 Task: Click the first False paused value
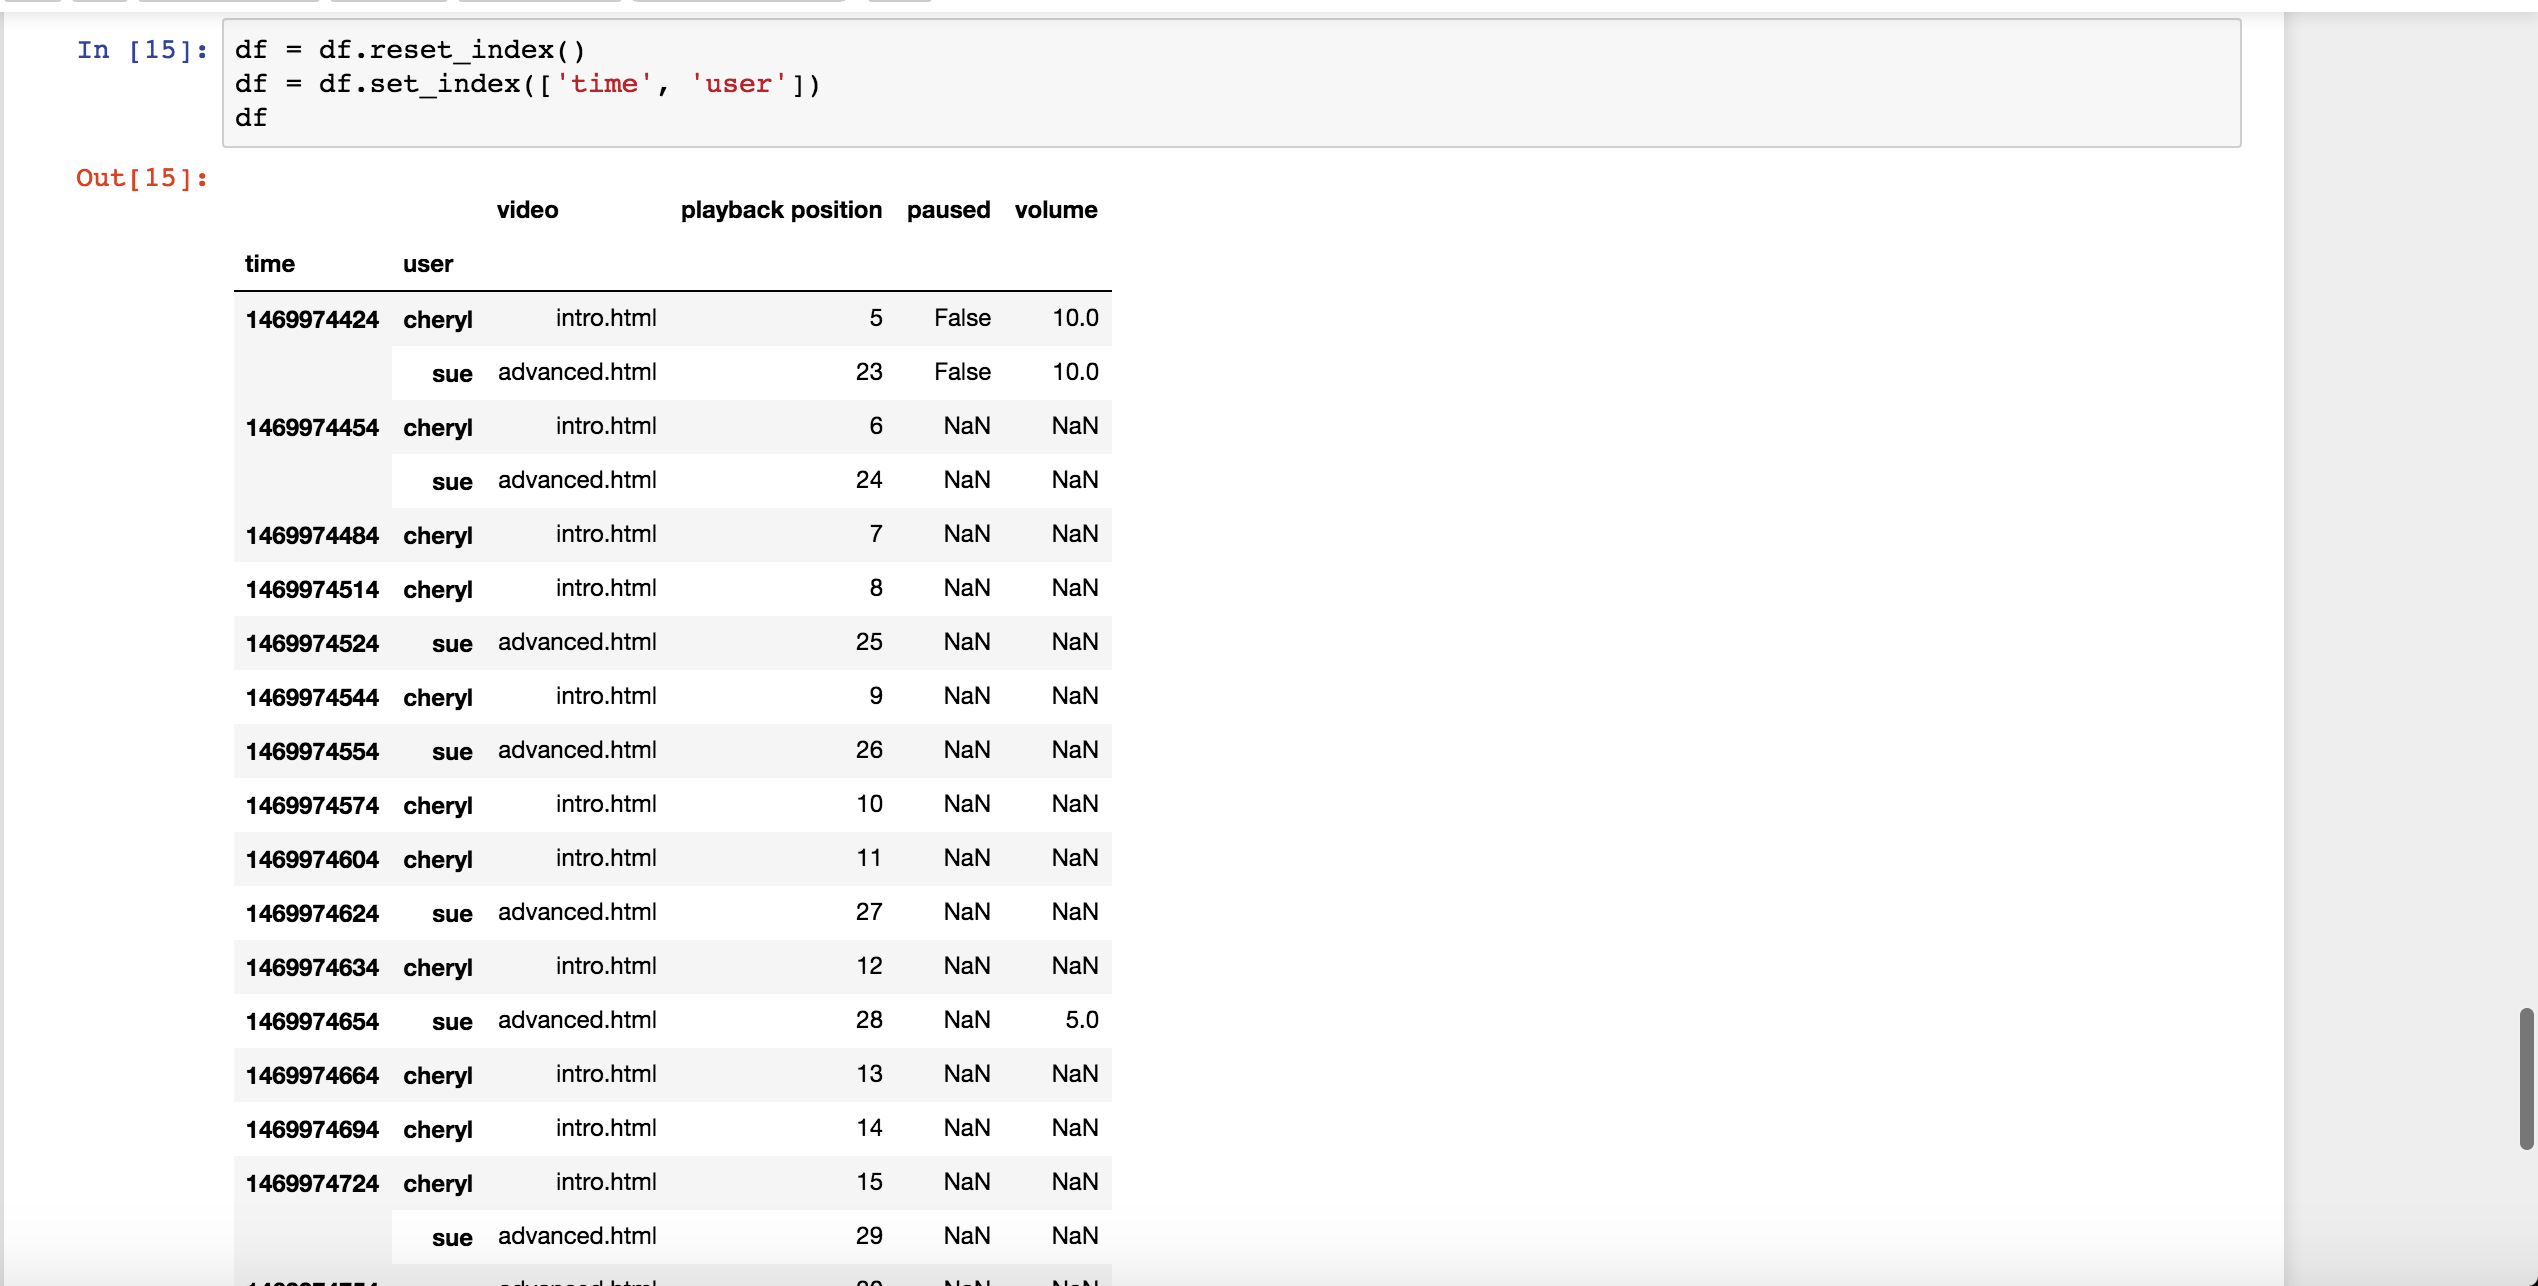[962, 318]
